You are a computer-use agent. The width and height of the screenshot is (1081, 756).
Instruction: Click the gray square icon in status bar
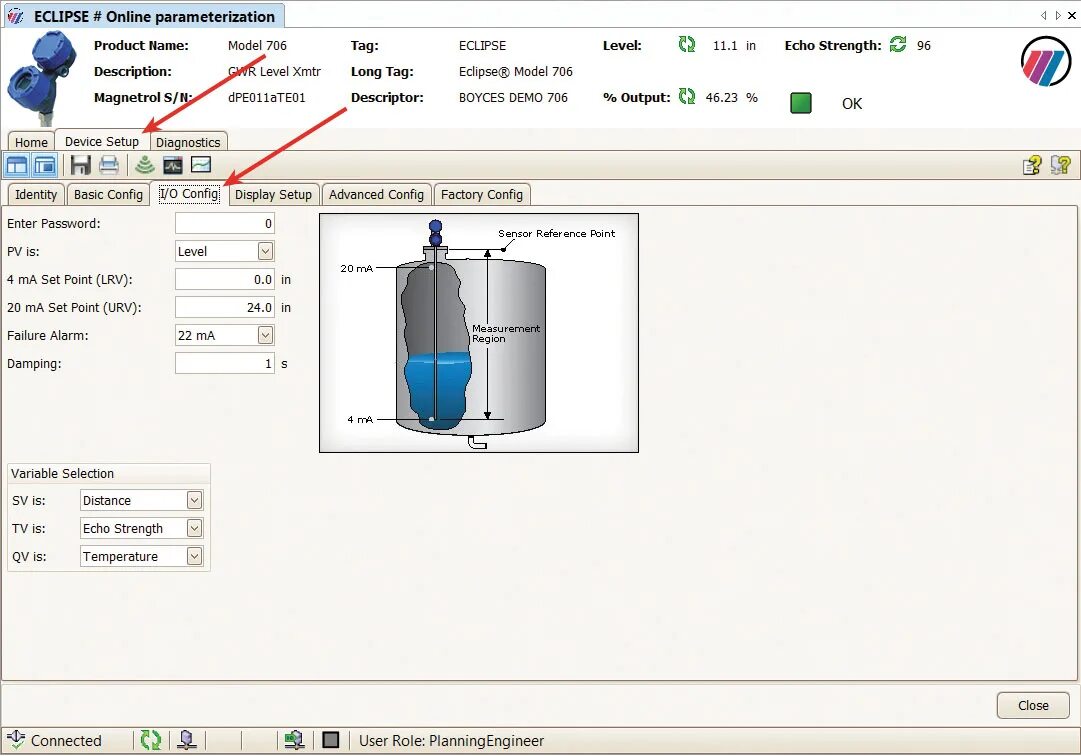[x=331, y=740]
